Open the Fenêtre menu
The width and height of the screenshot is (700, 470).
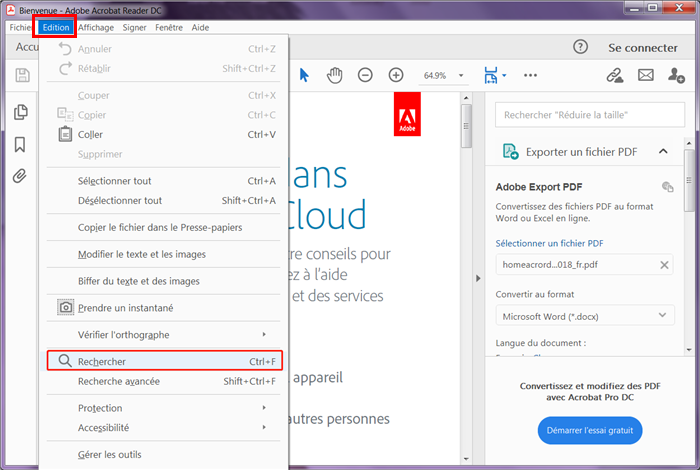pyautogui.click(x=169, y=27)
